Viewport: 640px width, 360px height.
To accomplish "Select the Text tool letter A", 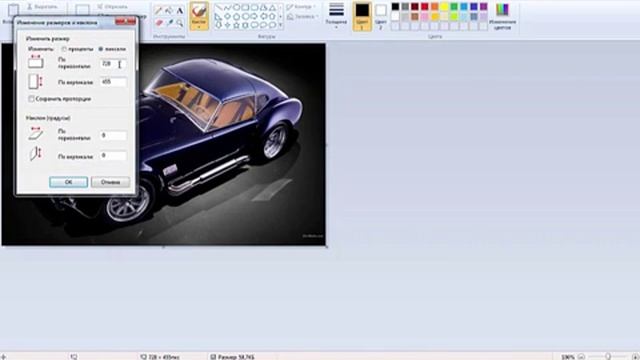I will [180, 11].
